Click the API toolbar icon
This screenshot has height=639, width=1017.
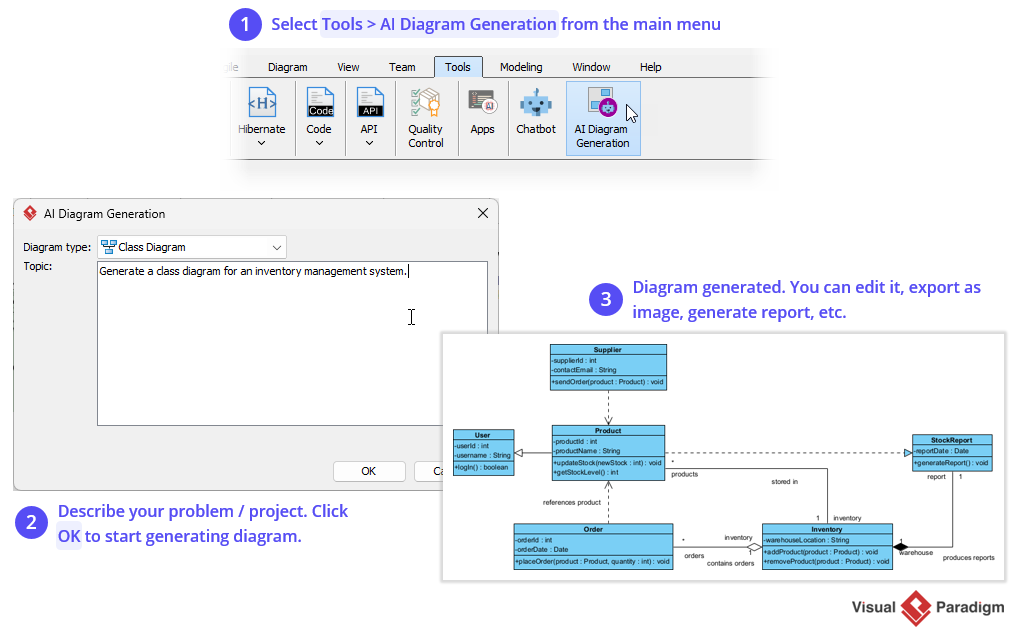(370, 105)
